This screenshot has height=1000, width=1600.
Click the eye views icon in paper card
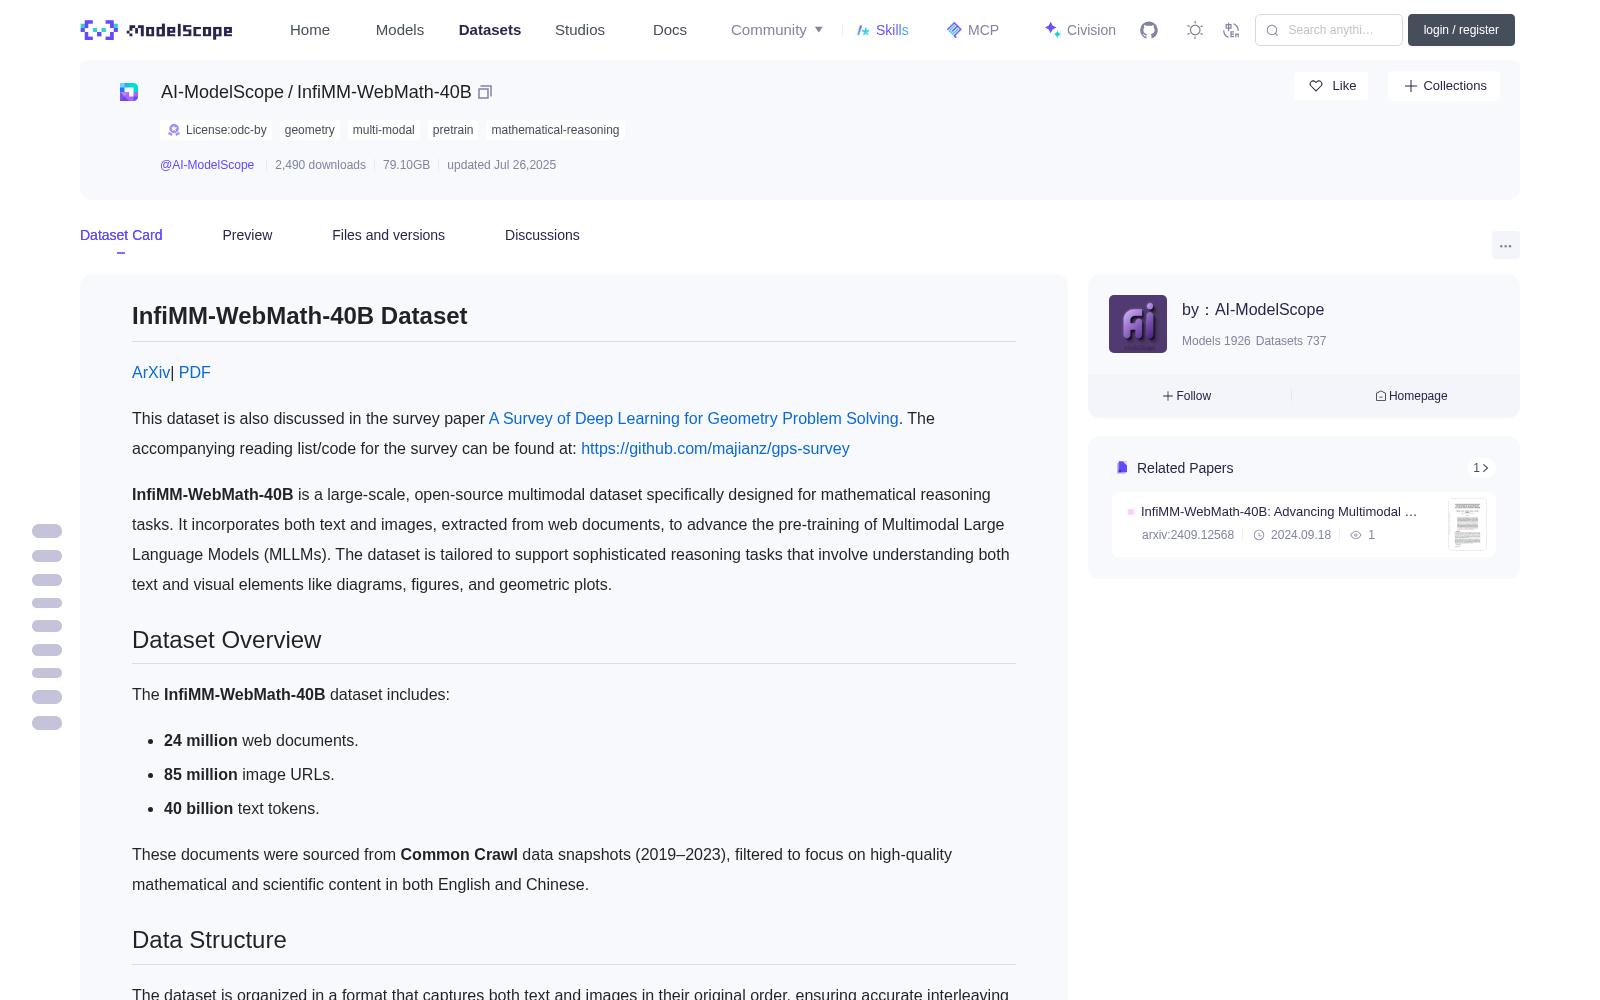pyautogui.click(x=1356, y=535)
